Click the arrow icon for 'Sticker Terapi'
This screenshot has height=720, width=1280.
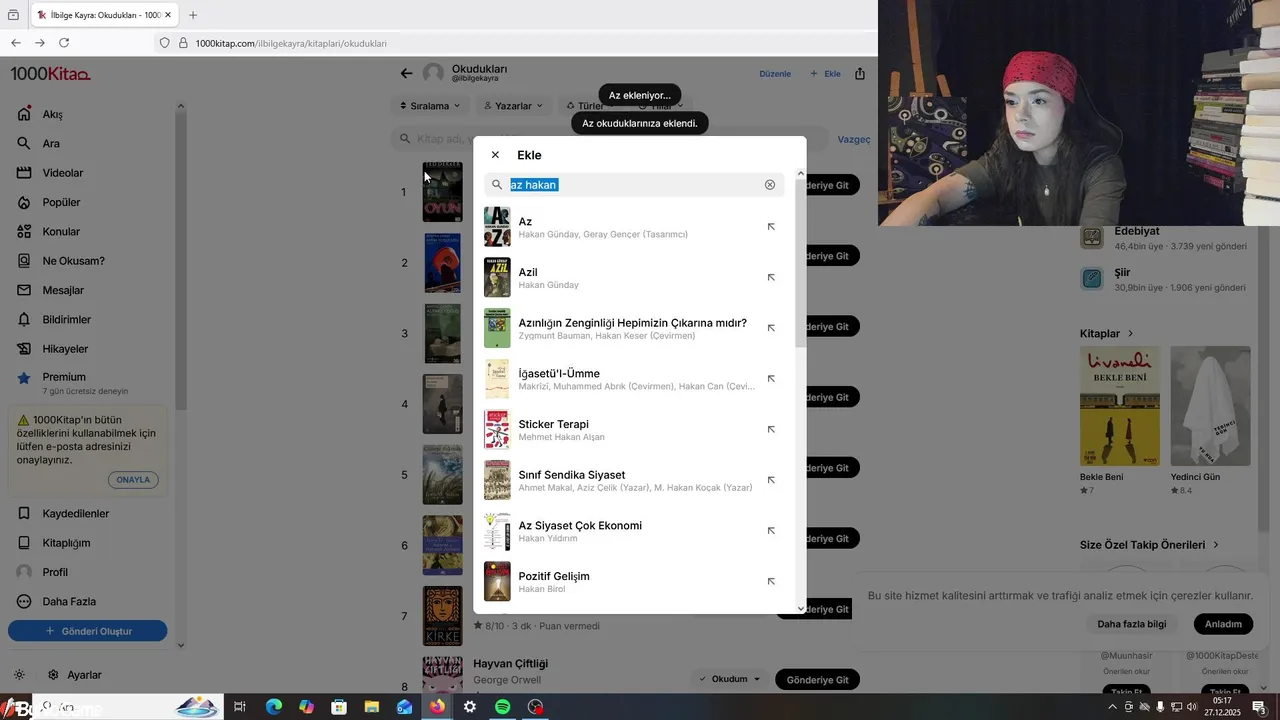(x=771, y=430)
